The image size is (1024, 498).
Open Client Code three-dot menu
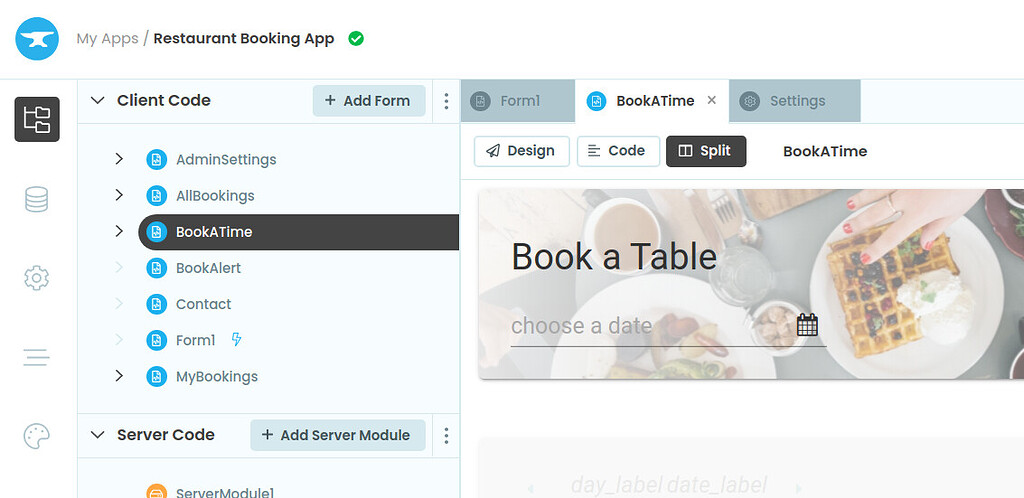pos(446,101)
